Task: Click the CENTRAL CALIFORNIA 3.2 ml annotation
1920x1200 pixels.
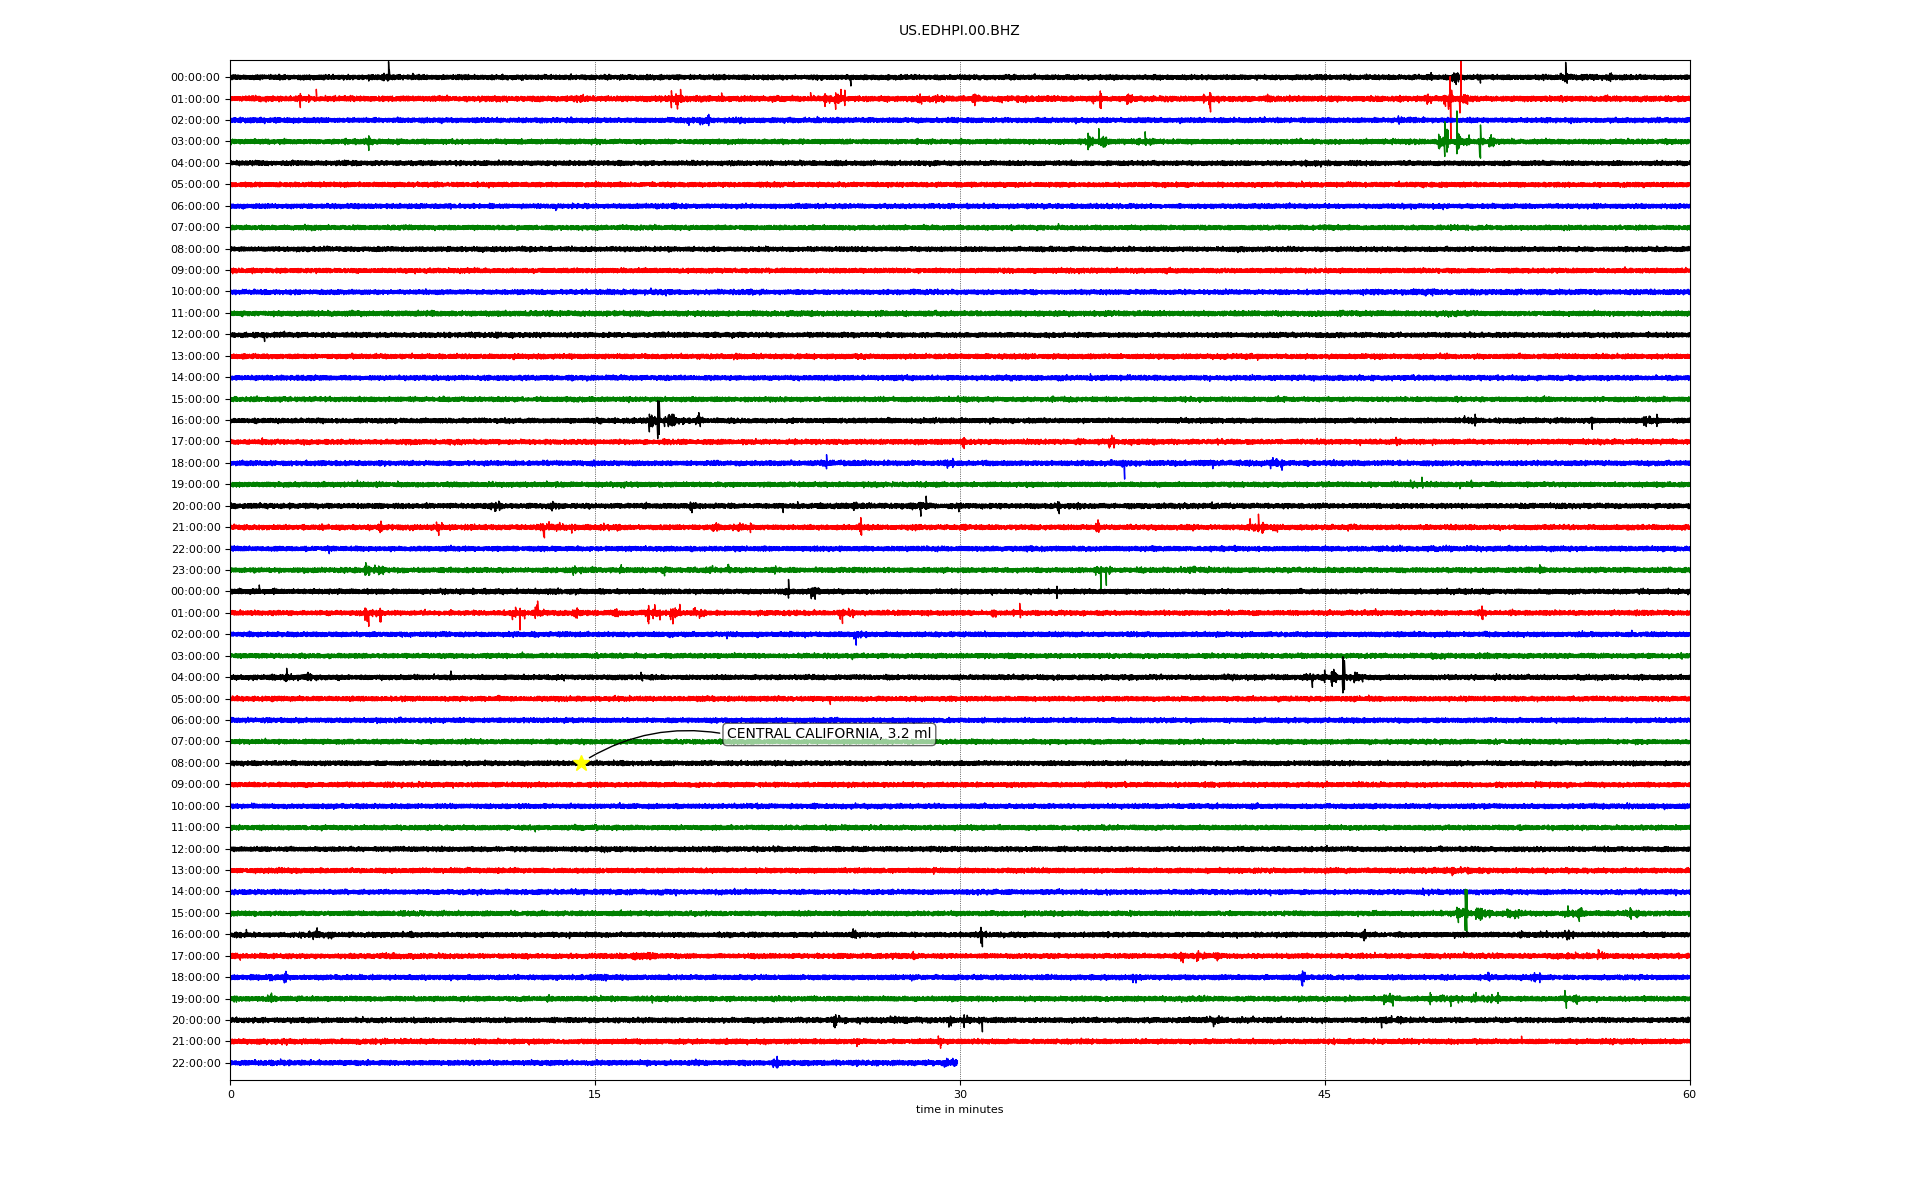Action: [x=828, y=734]
